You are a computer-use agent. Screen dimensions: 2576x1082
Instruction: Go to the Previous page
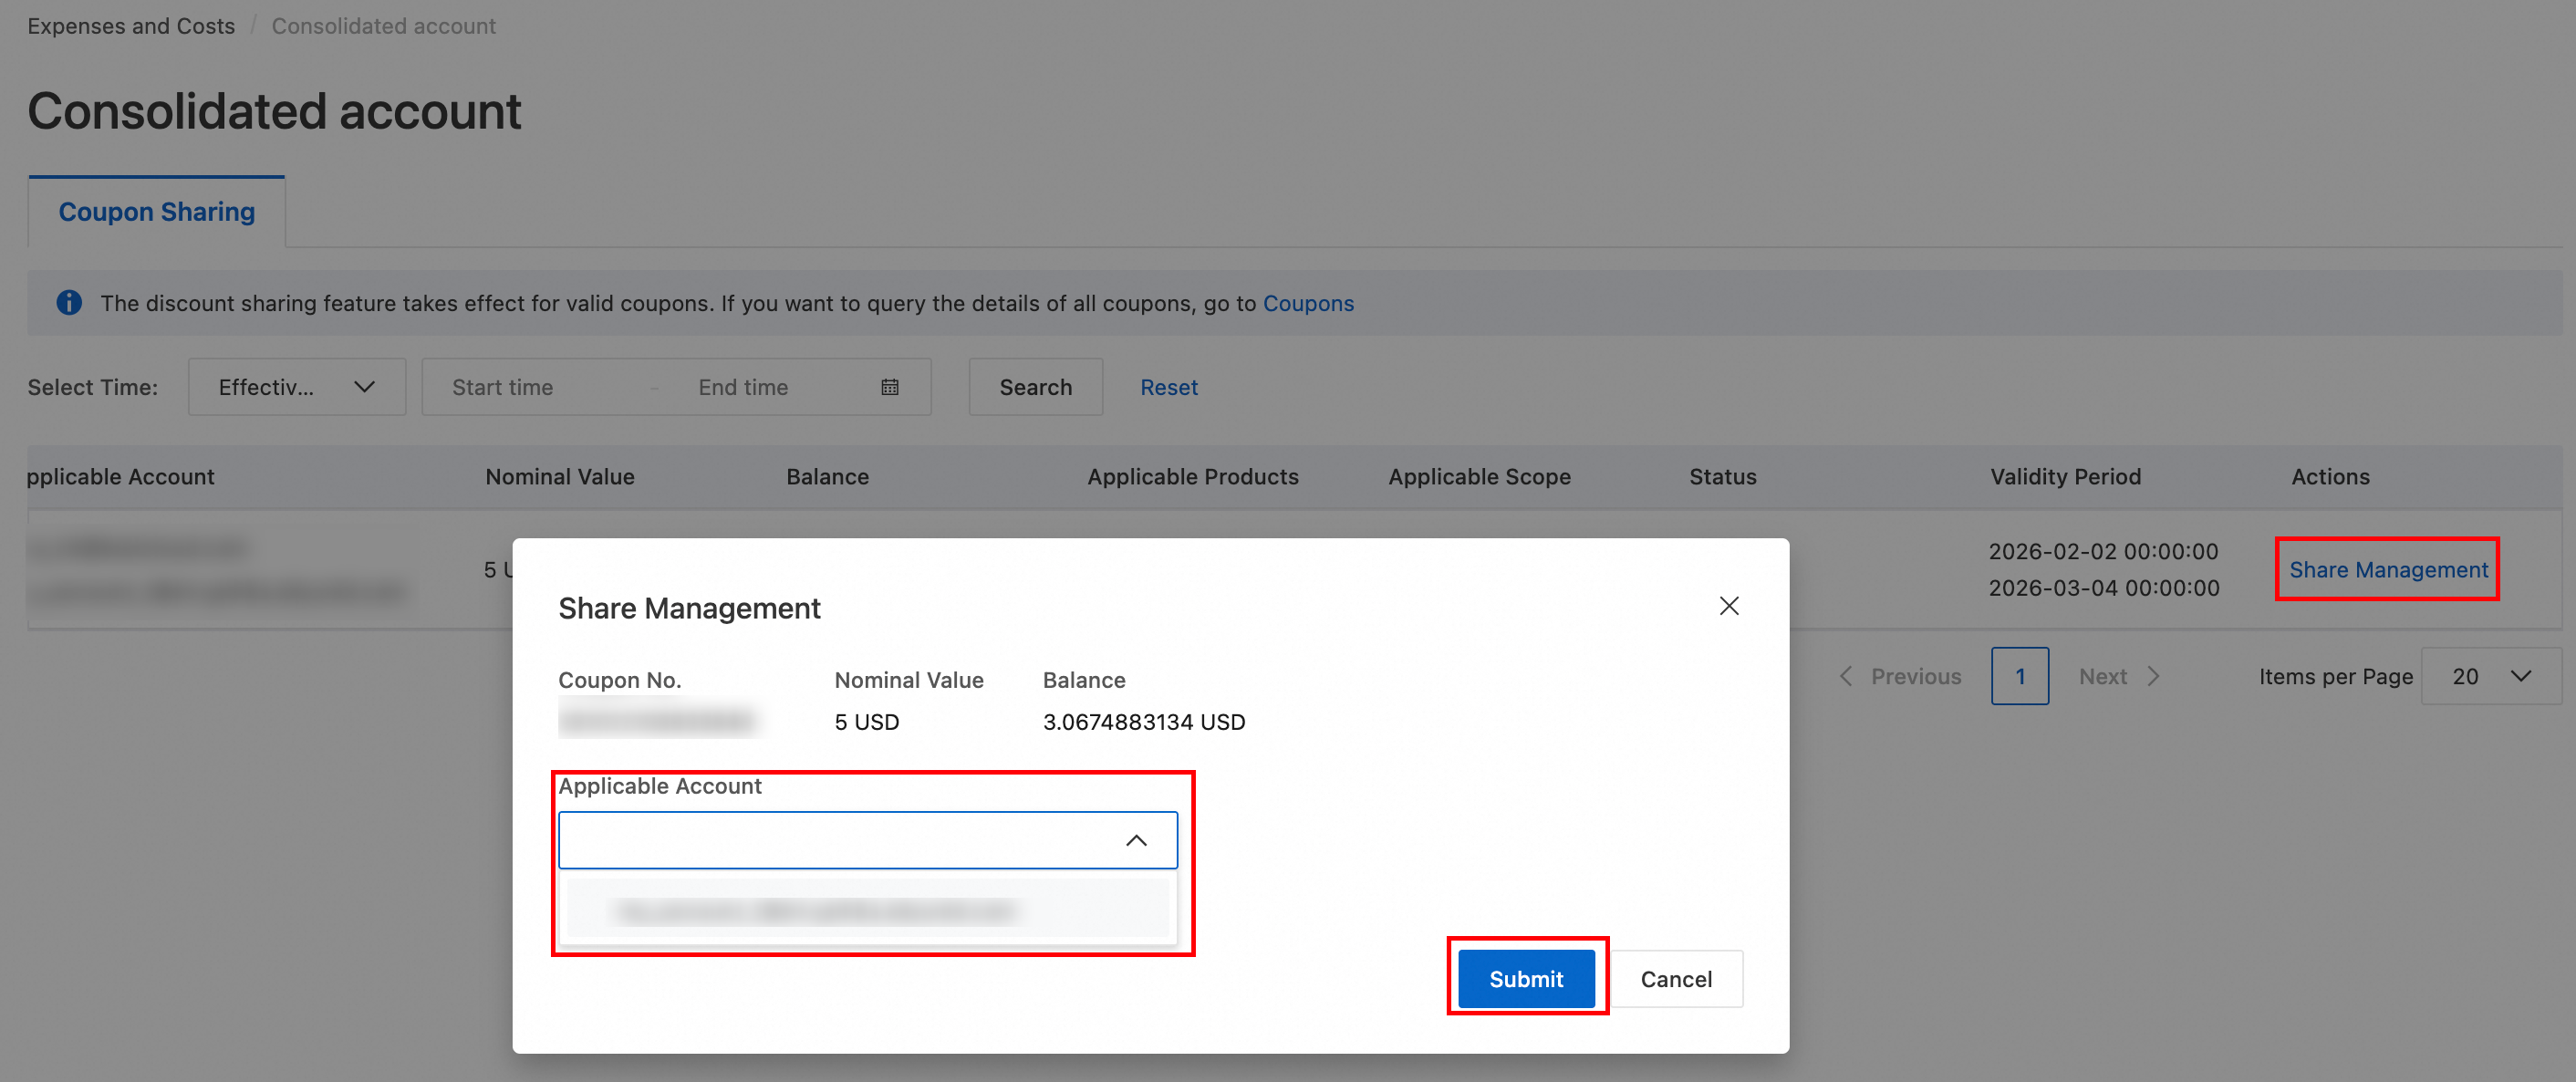click(1900, 676)
